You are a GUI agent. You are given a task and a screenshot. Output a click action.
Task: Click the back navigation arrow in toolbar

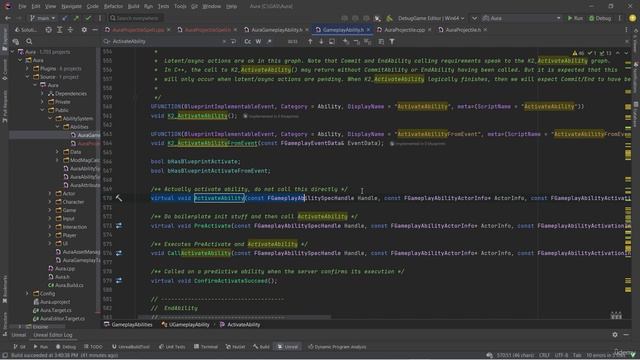8,18
